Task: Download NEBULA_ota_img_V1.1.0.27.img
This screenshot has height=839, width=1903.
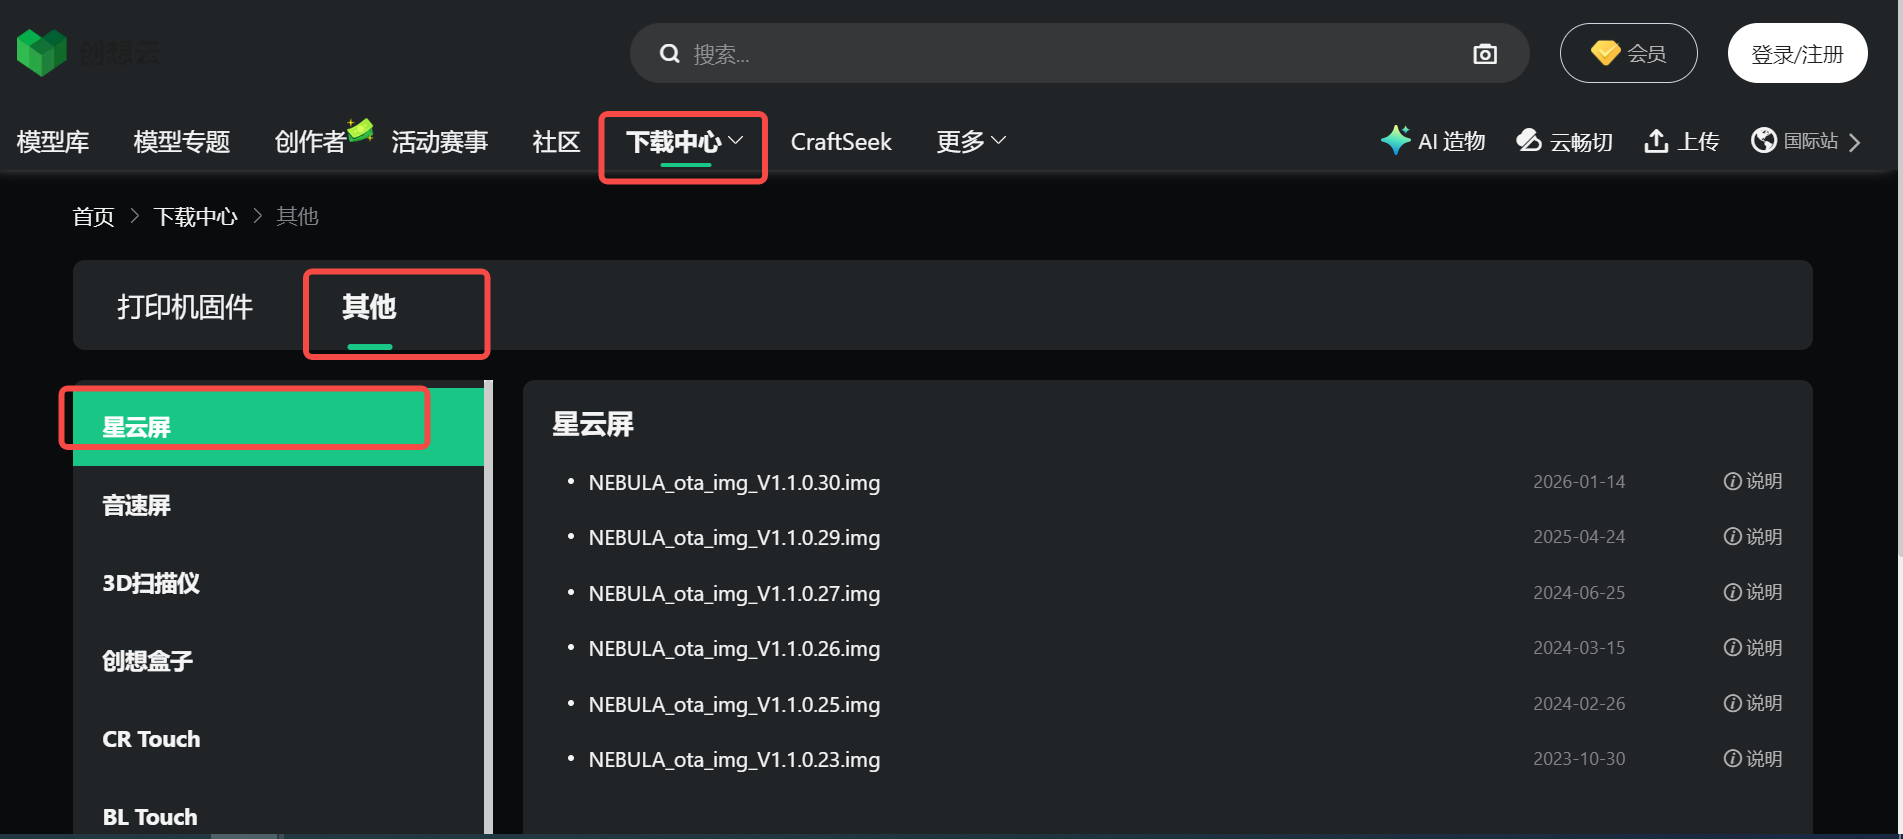Action: coord(734,593)
